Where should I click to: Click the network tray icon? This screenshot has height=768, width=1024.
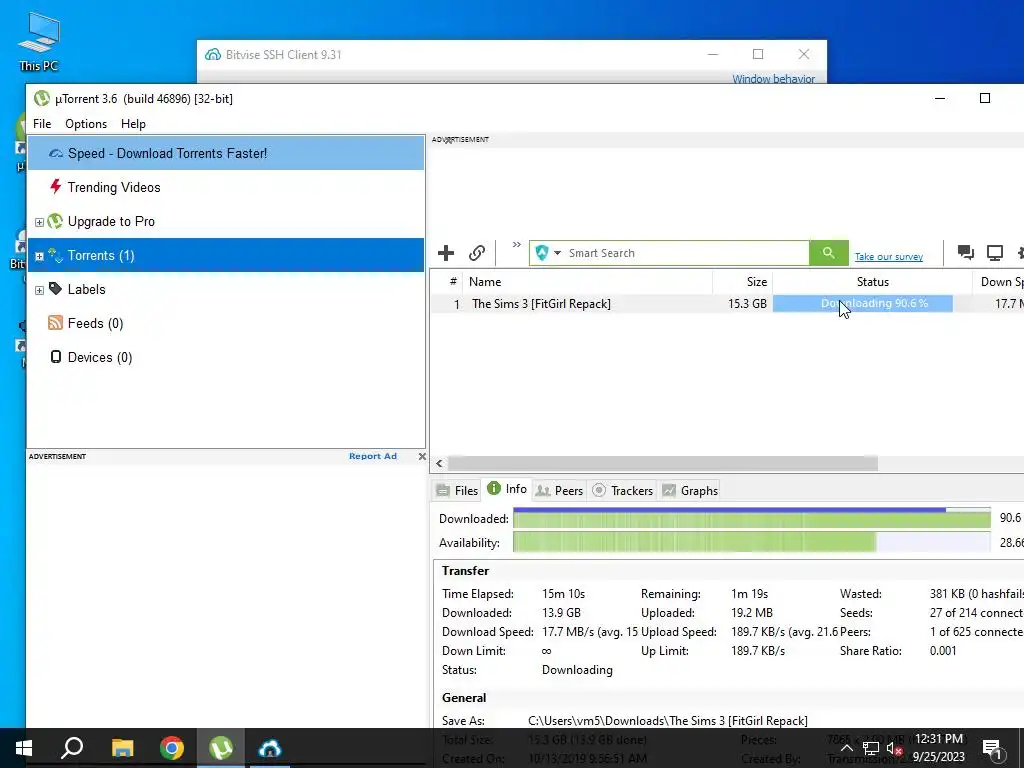871,748
